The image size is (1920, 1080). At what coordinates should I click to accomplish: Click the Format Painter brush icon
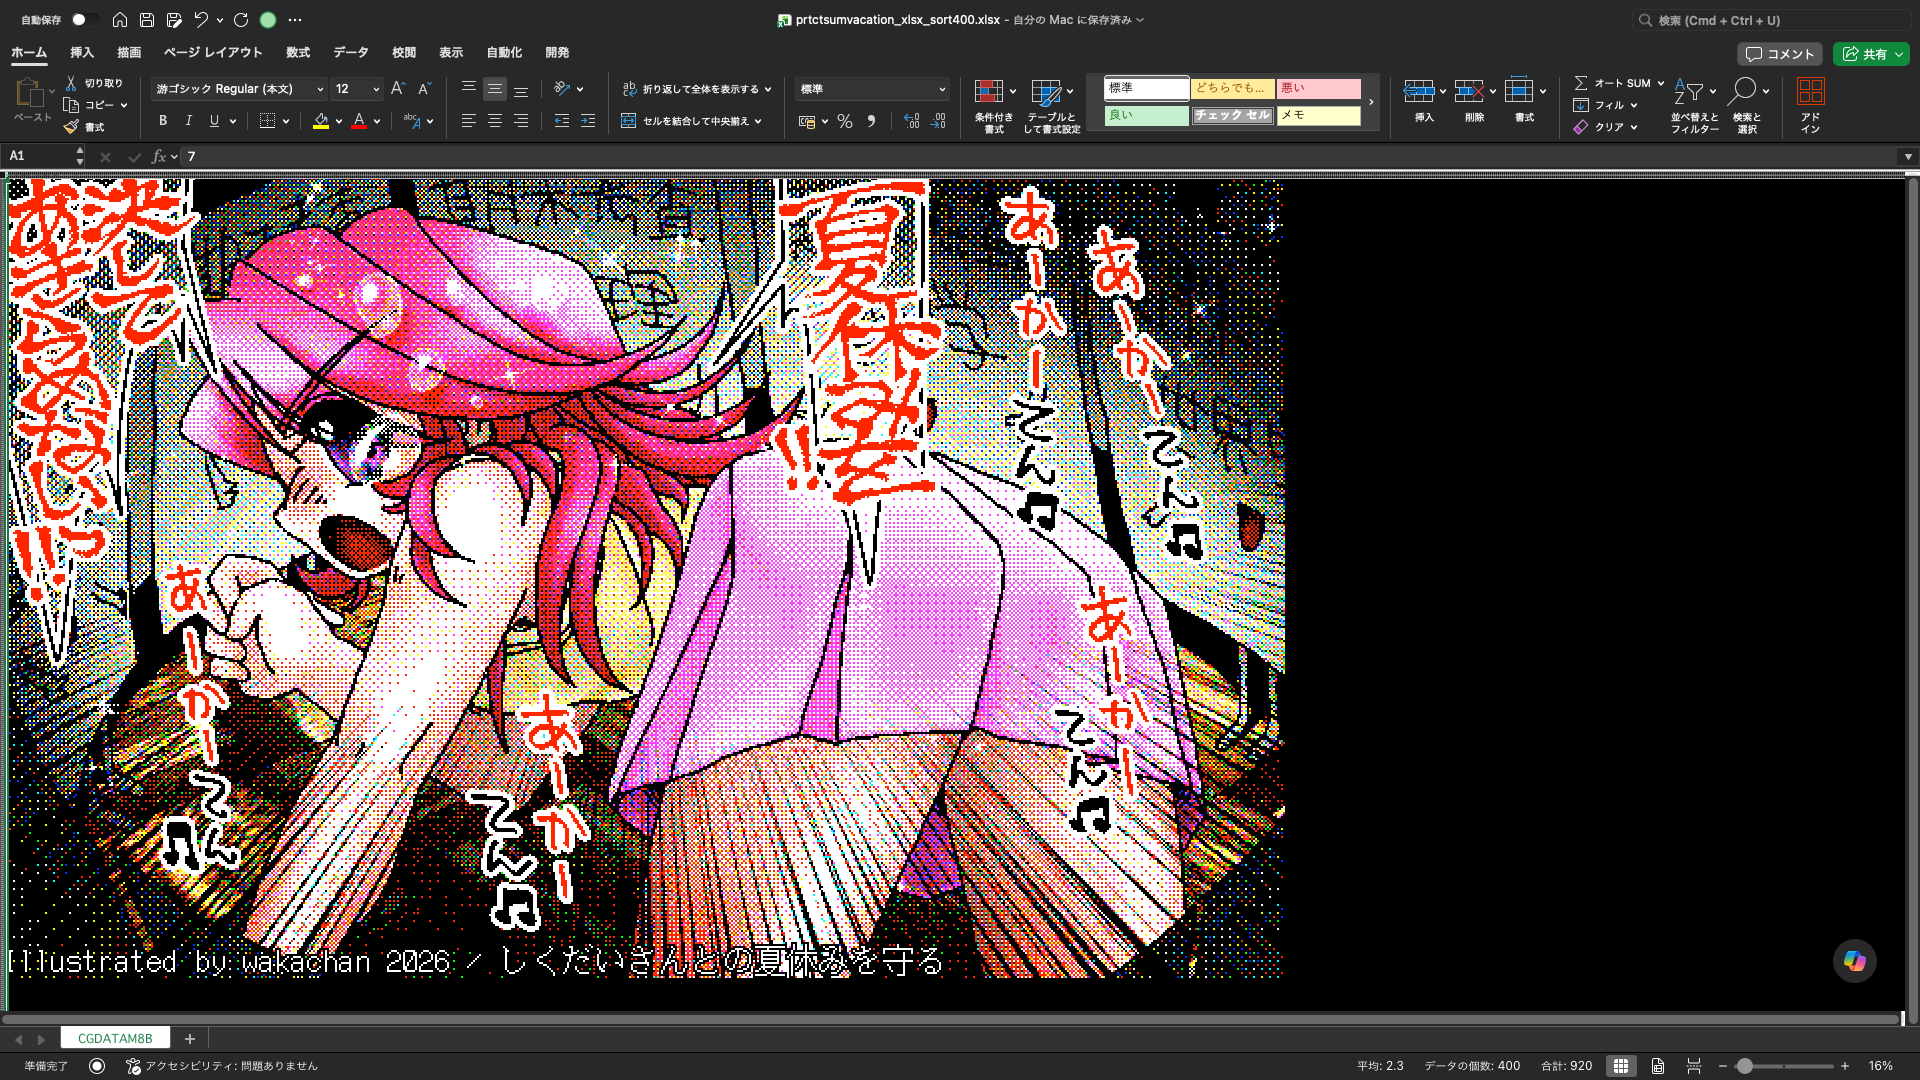pos(71,127)
